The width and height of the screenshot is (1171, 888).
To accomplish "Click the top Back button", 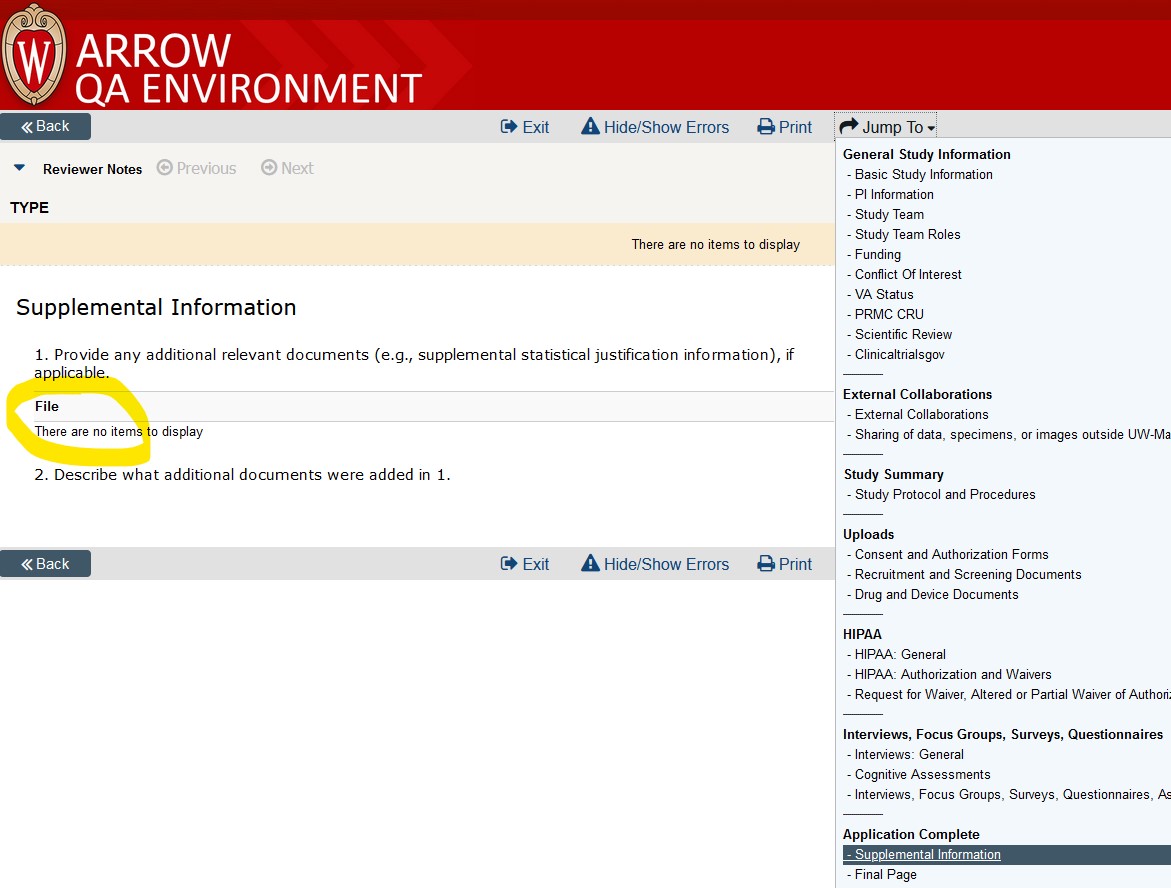I will point(45,126).
